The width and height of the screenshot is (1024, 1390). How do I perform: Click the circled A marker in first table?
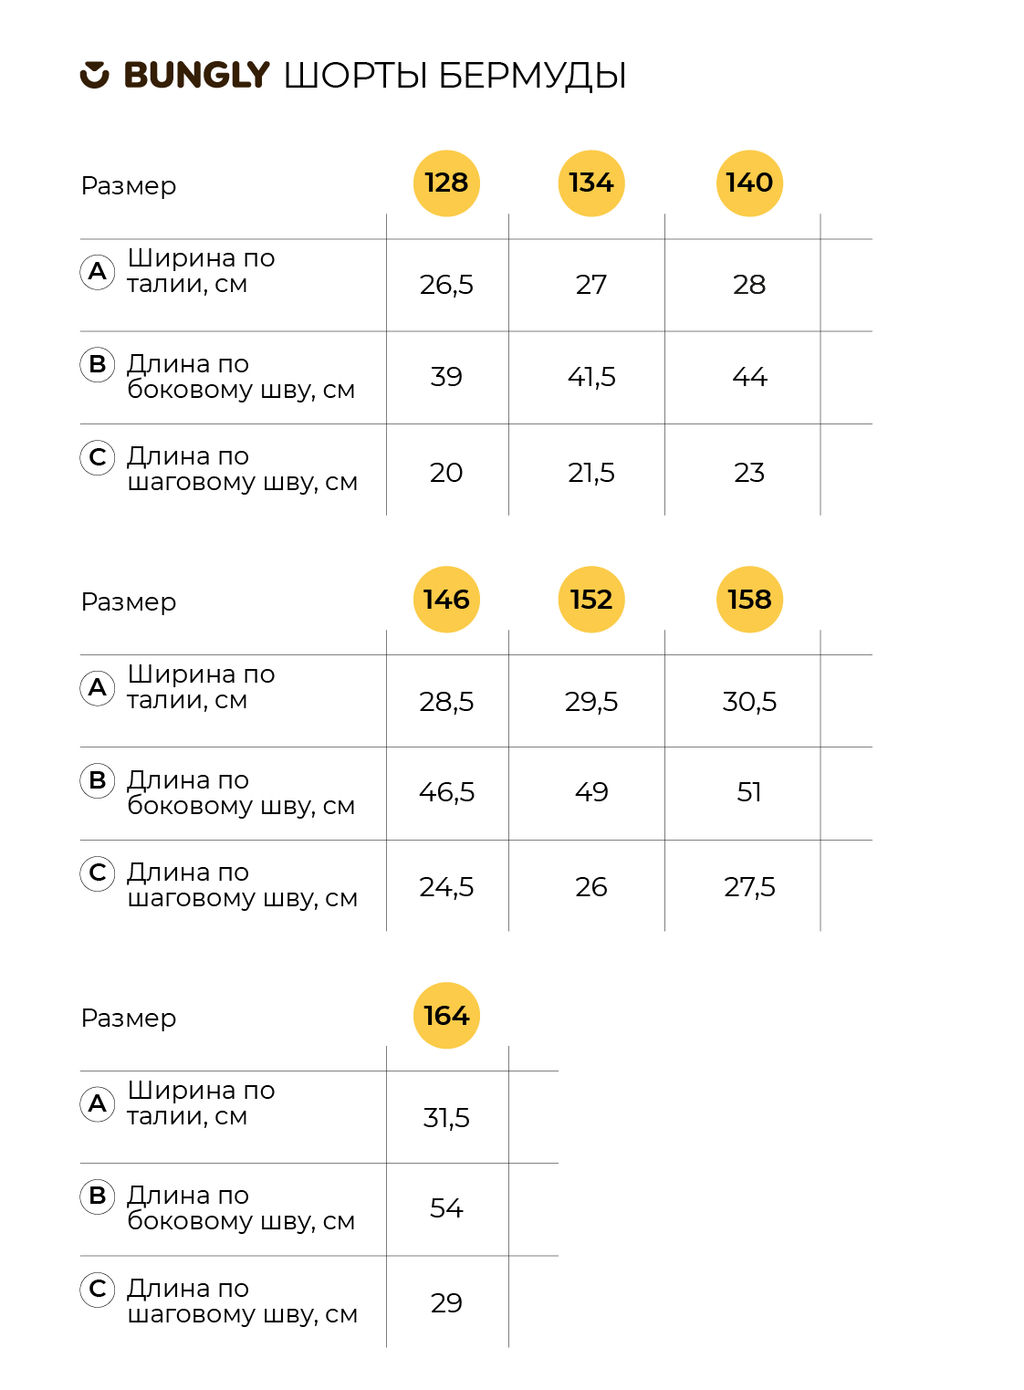pyautogui.click(x=97, y=271)
